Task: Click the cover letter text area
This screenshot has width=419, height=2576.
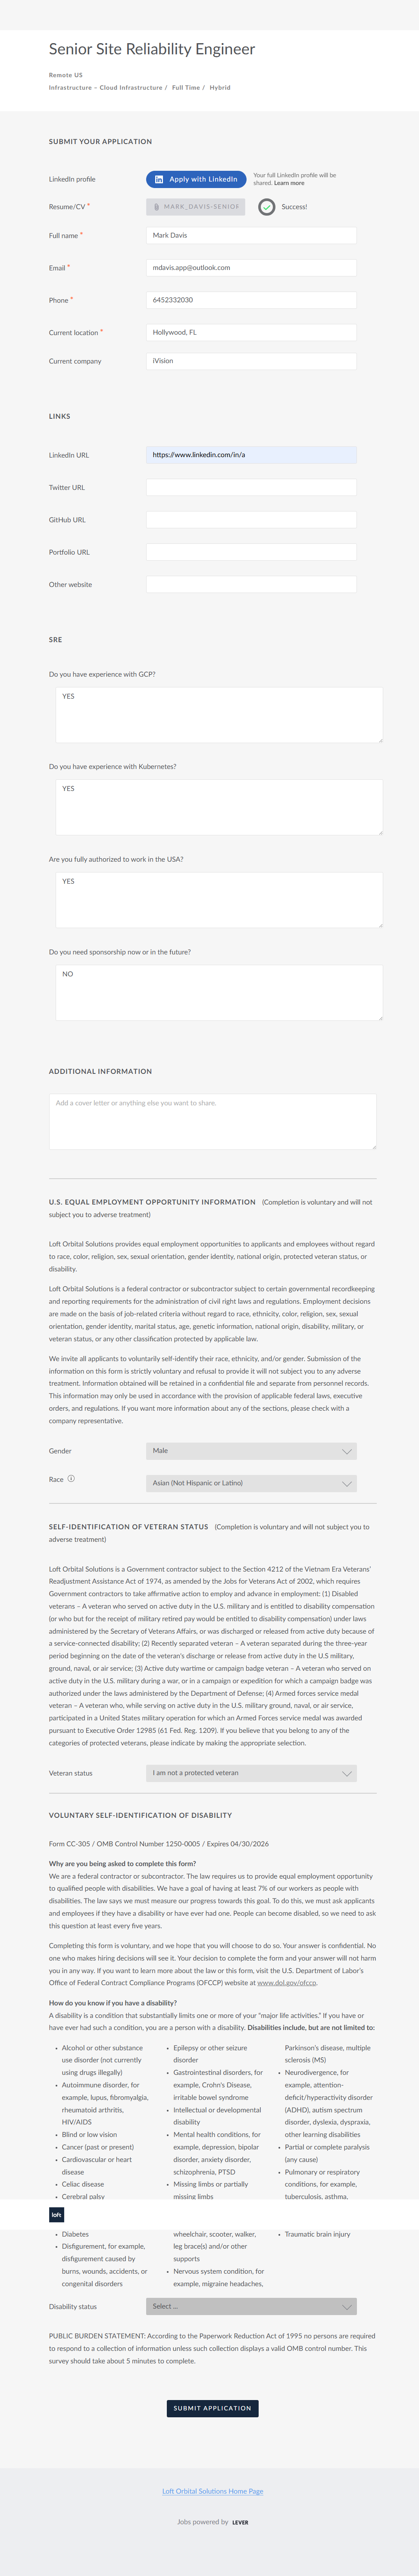Action: click(x=212, y=1121)
